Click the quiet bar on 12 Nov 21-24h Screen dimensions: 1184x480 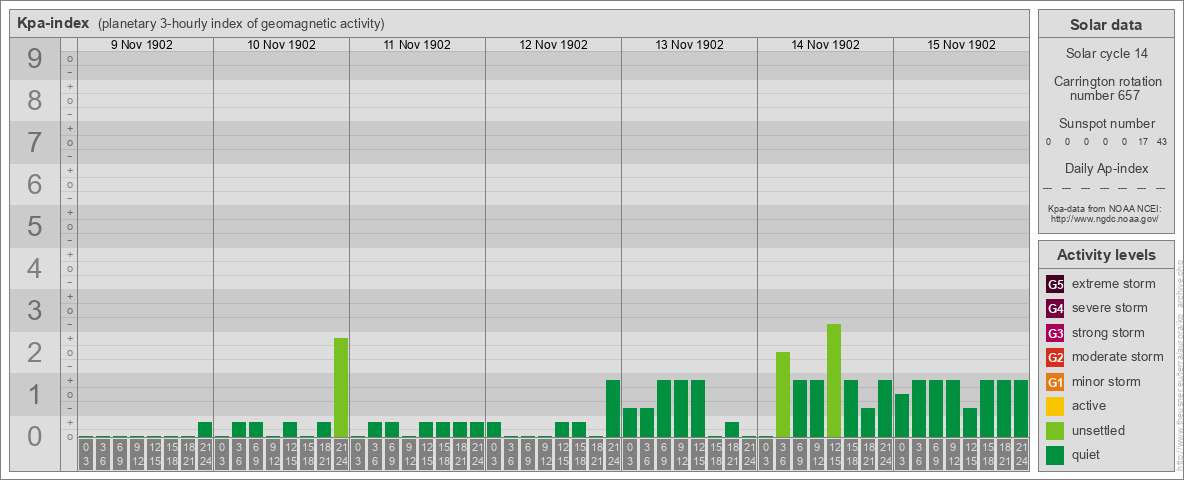click(x=613, y=408)
